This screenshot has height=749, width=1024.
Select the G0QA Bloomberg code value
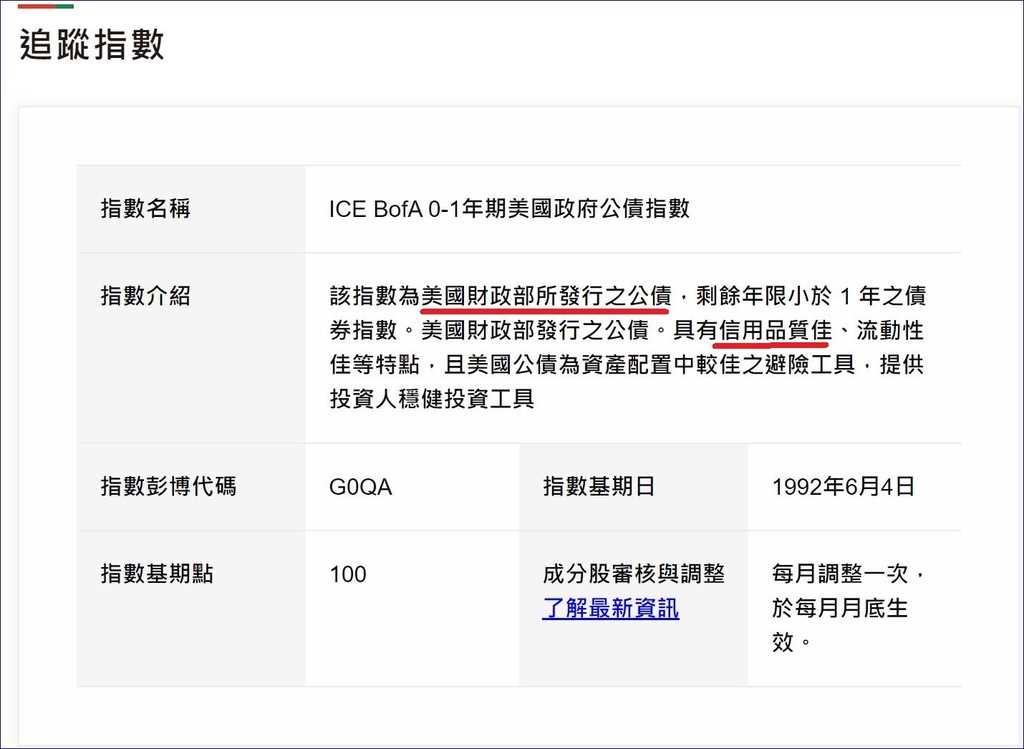[x=360, y=487]
